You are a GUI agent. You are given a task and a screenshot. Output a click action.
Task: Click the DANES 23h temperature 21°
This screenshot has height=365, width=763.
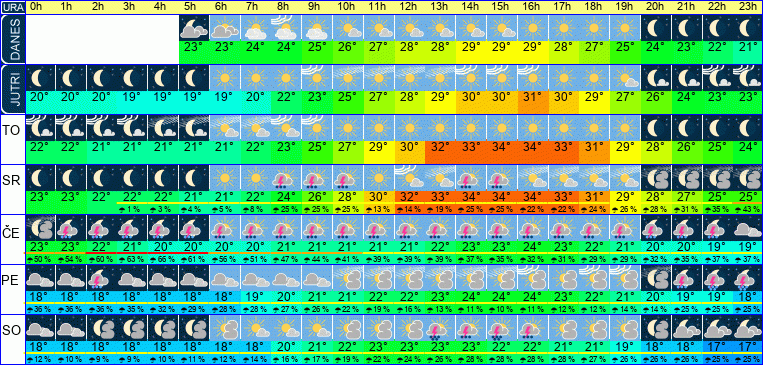[x=748, y=48]
